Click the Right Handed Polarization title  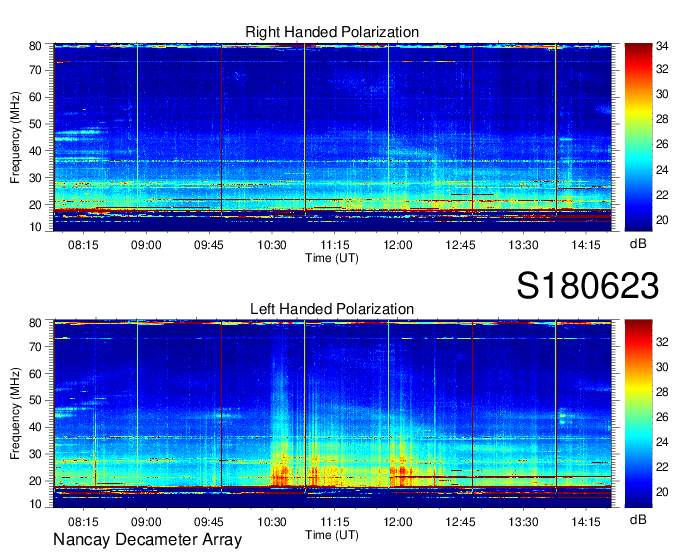pyautogui.click(x=332, y=32)
